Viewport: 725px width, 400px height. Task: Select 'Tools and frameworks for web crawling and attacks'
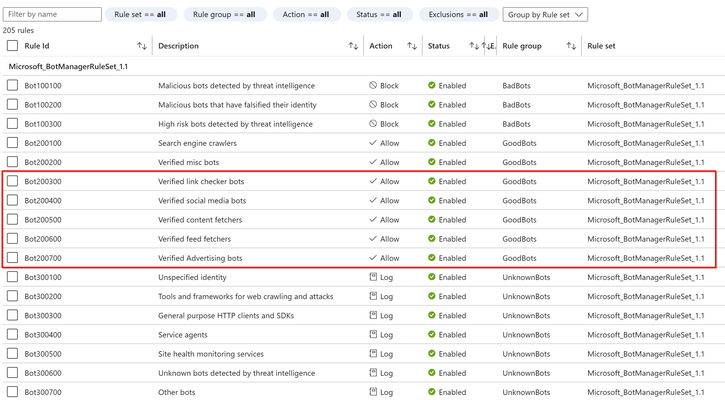[246, 296]
